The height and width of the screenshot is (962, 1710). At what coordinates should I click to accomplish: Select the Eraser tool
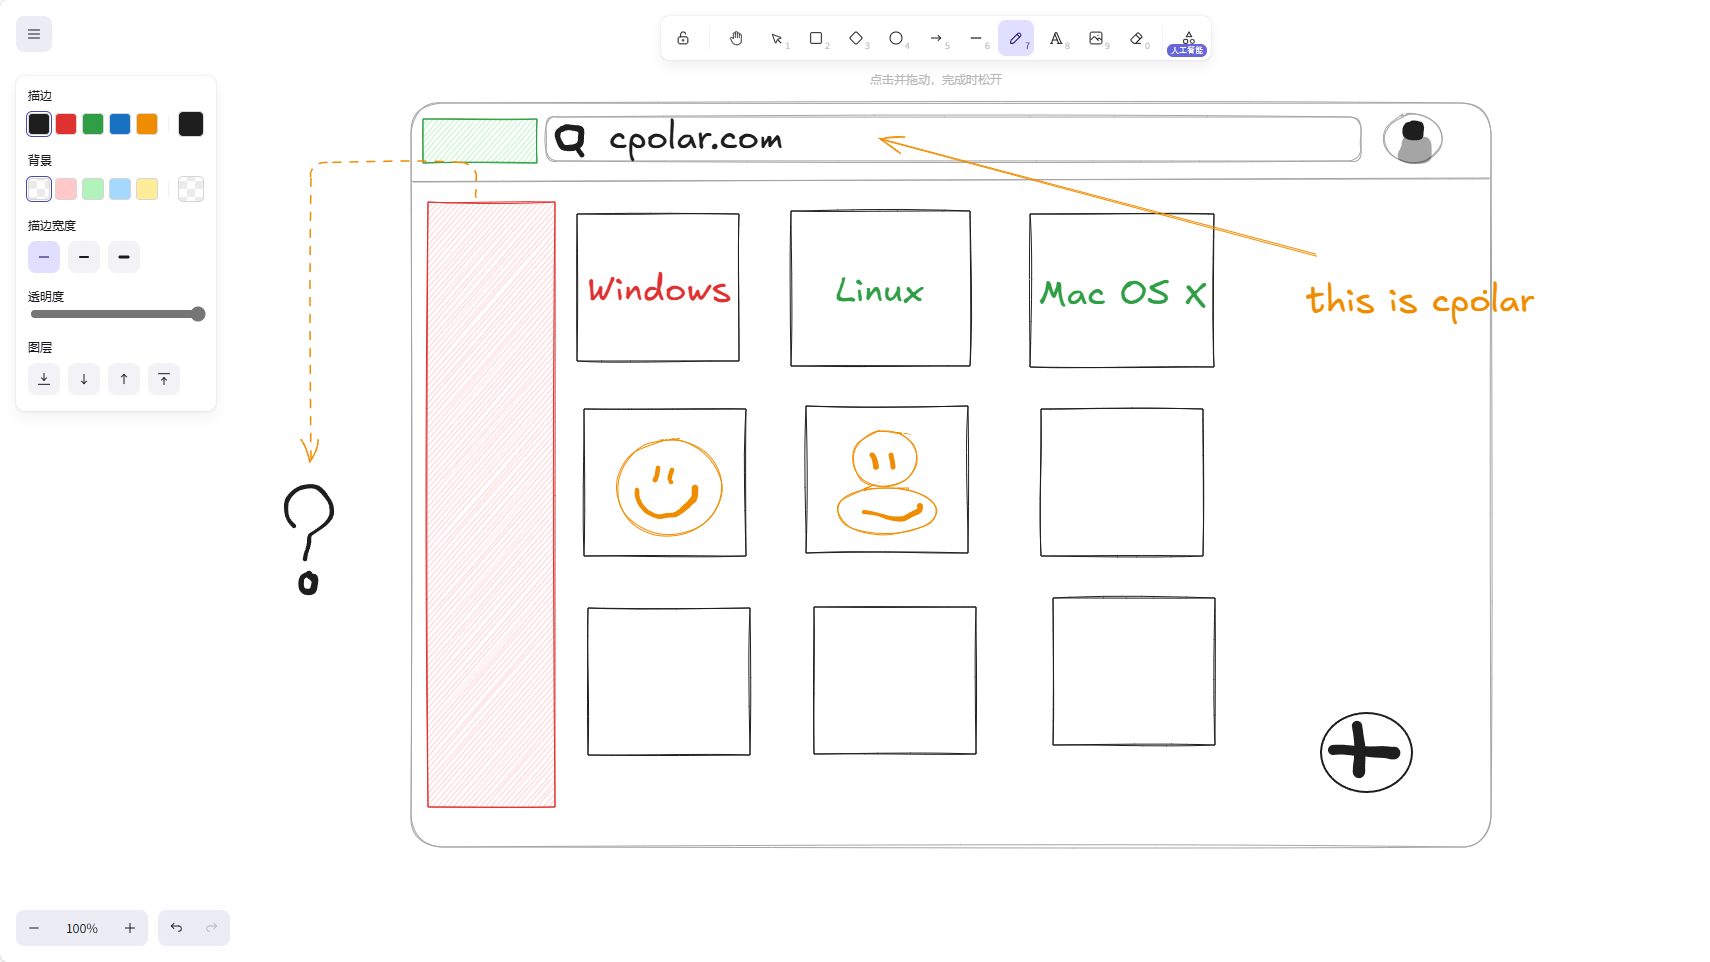[1136, 38]
